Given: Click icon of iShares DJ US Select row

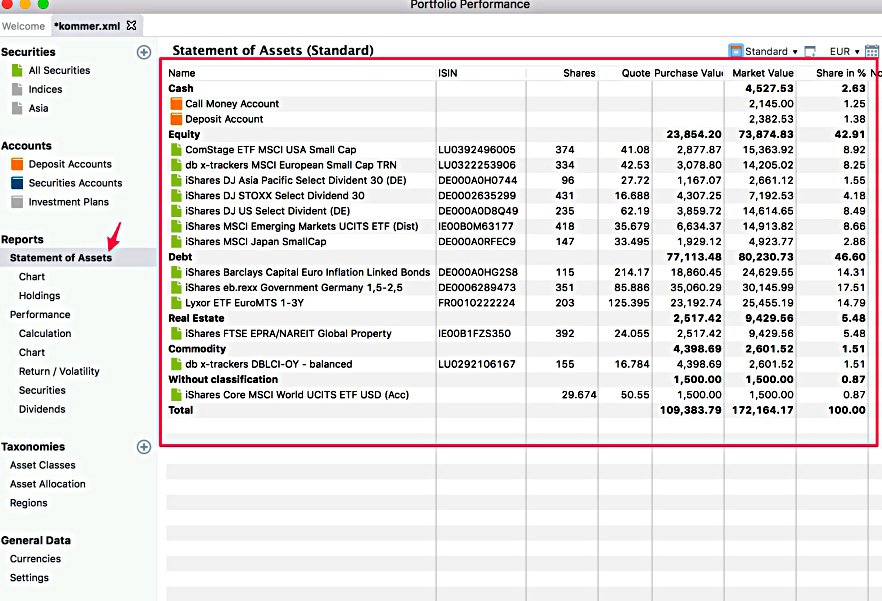Looking at the screenshot, I should pyautogui.click(x=176, y=210).
